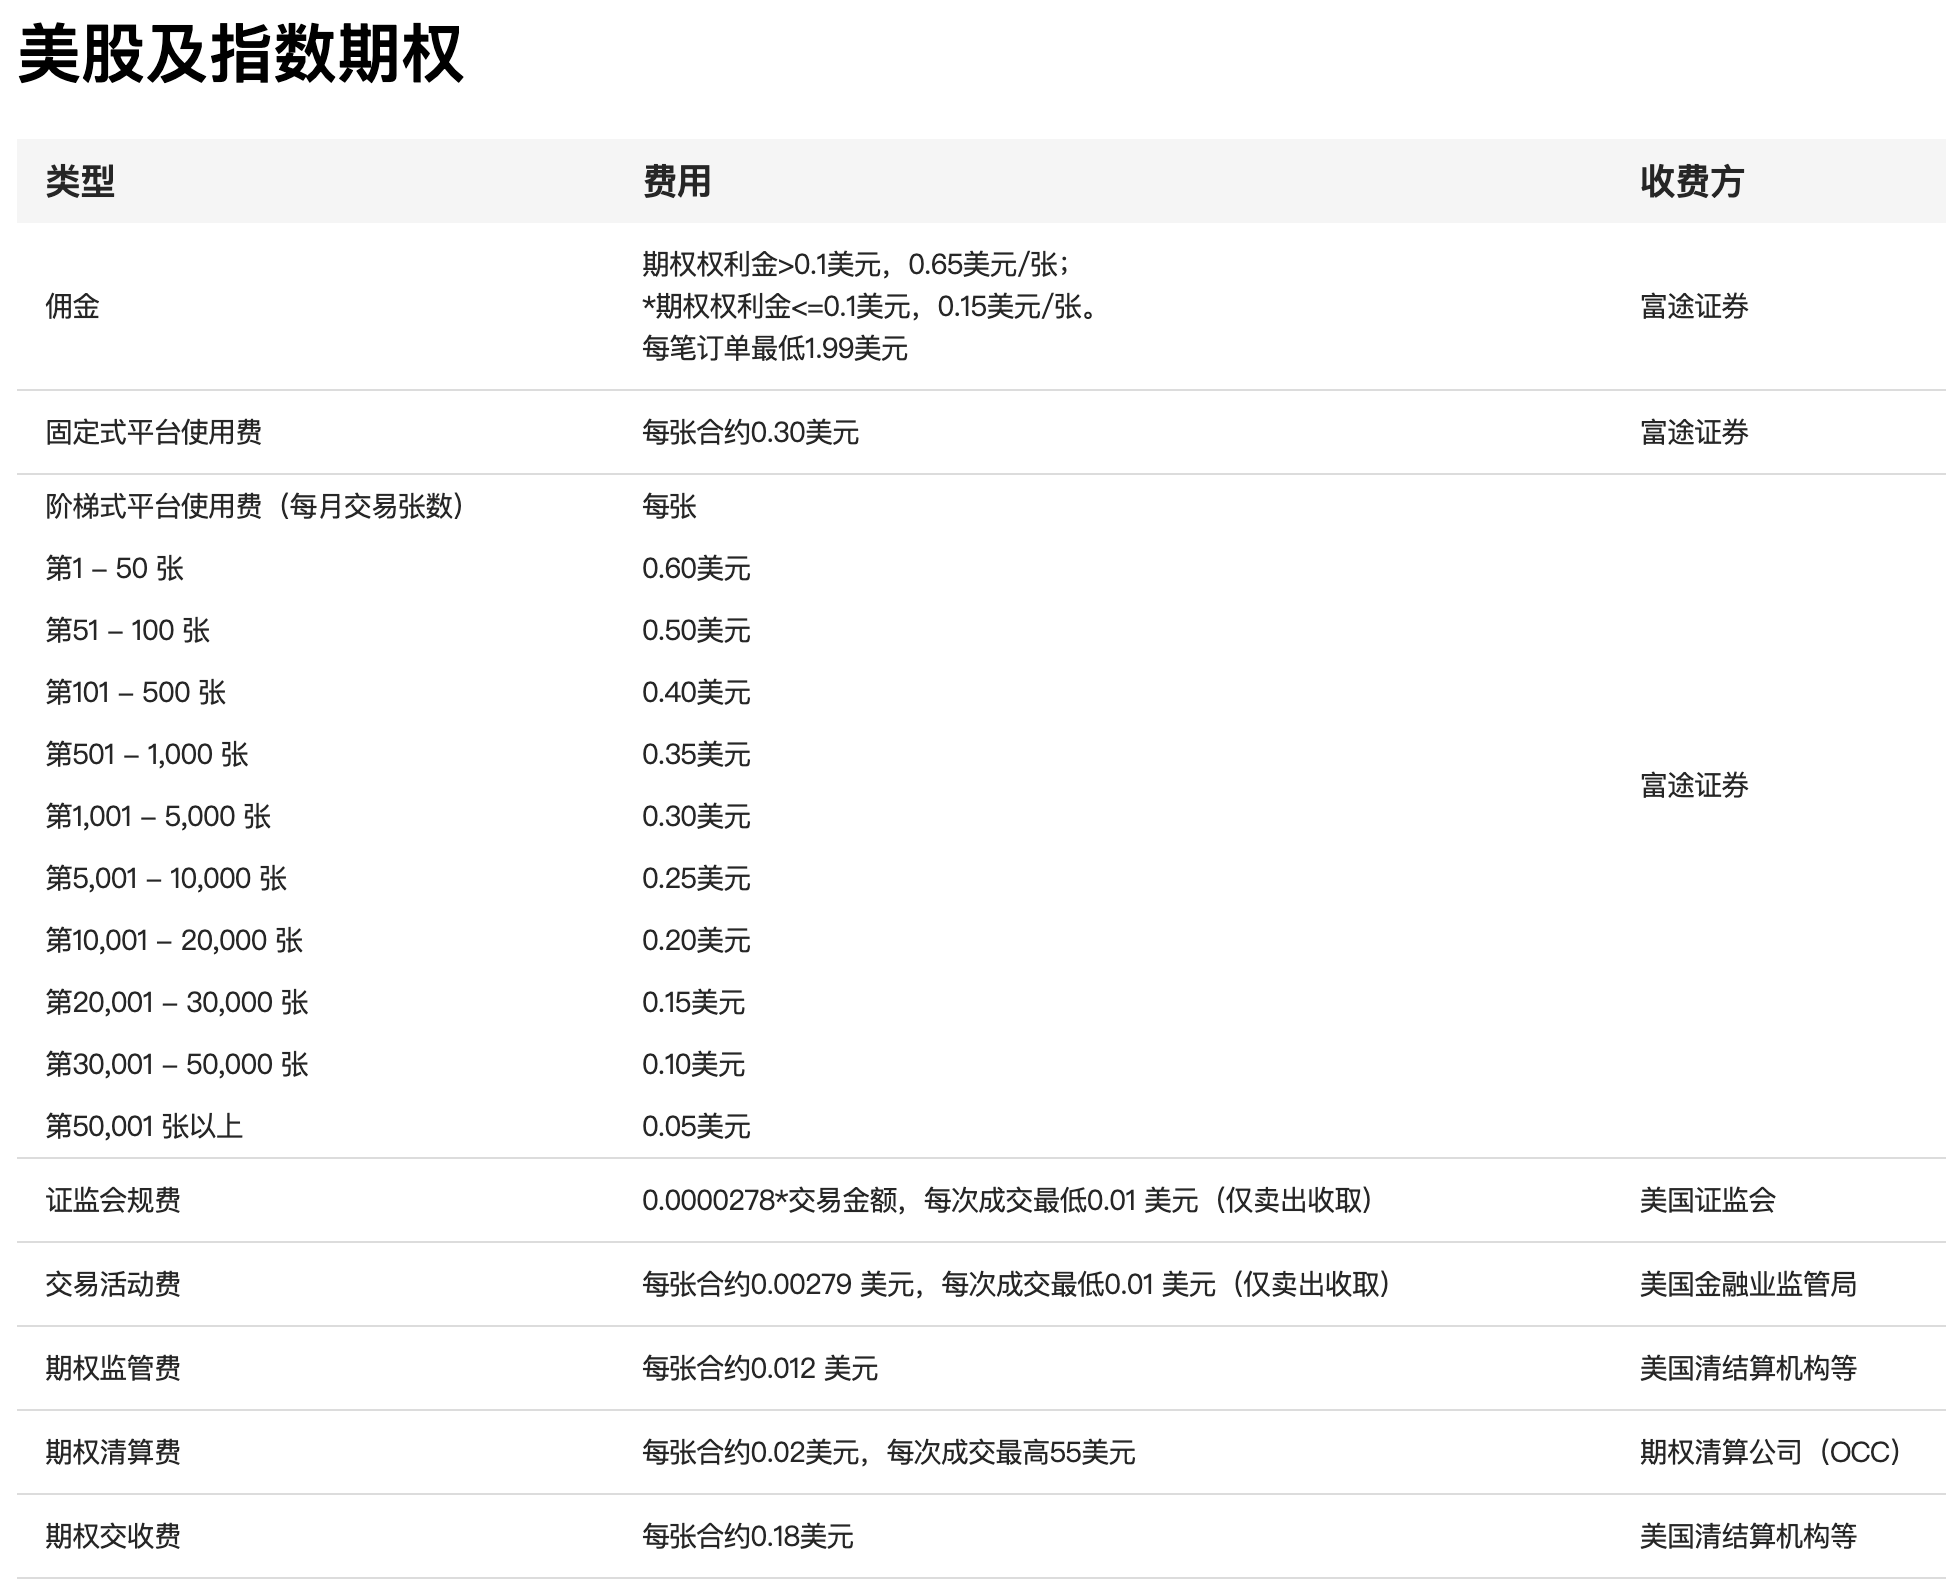Select the 第50,001 张以上 tier label
1946x1580 pixels.
point(144,1126)
